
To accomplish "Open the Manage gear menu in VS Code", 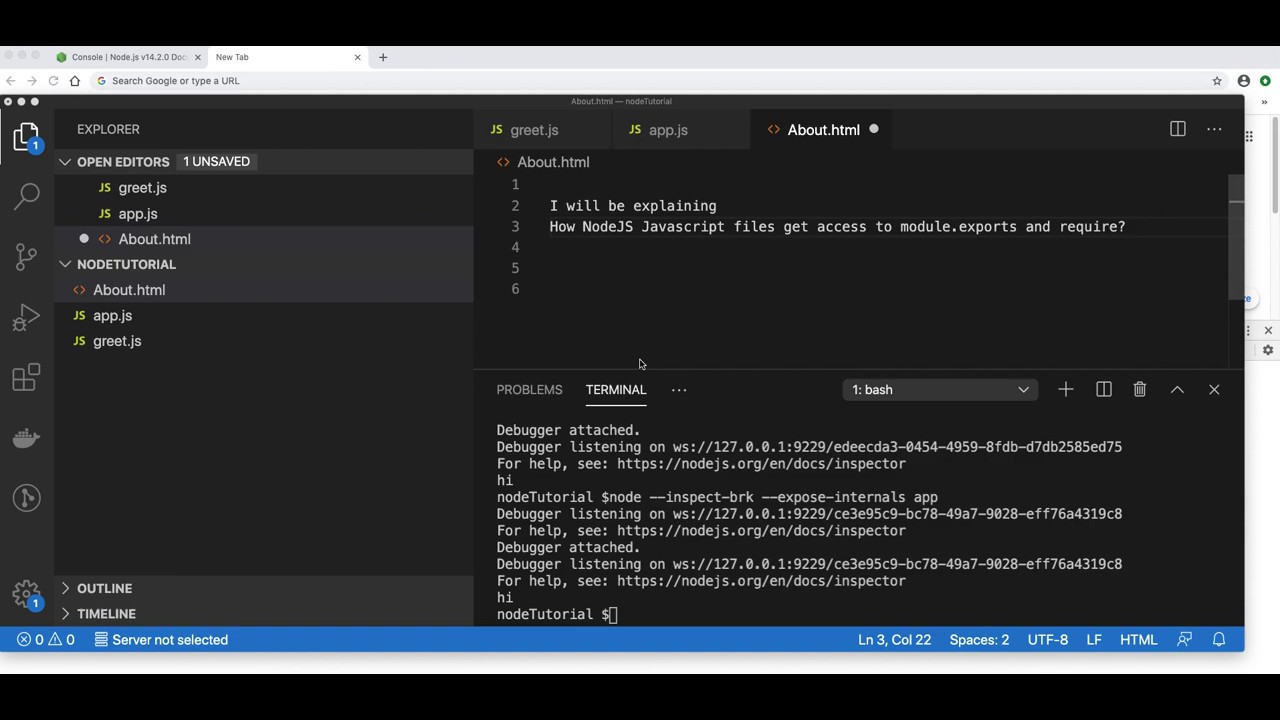I will 27,594.
